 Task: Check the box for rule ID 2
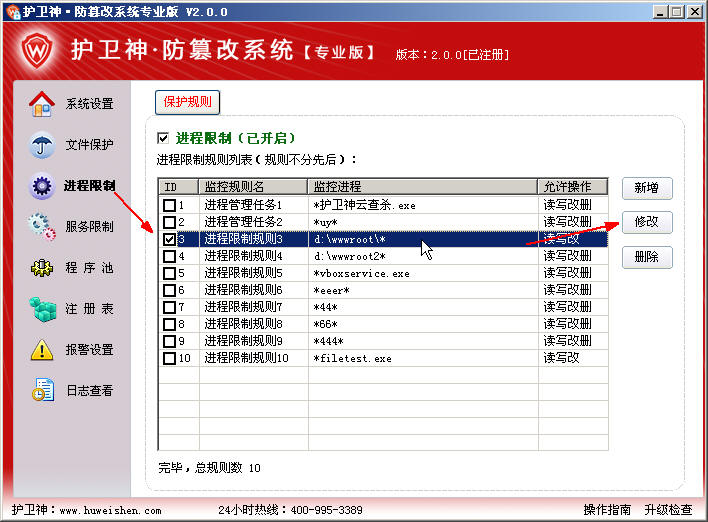coord(169,222)
